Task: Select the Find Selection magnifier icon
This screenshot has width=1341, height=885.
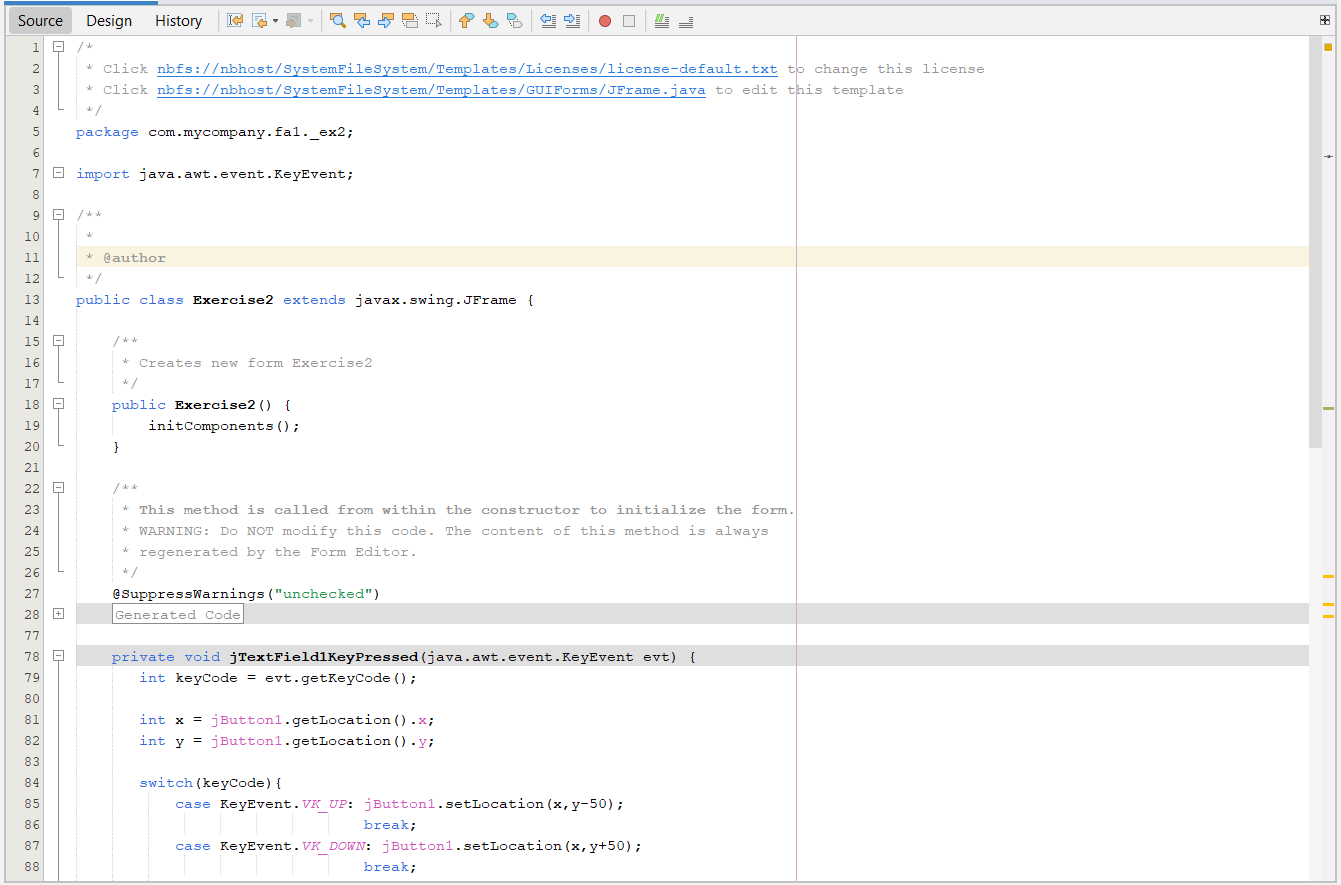Action: [x=338, y=20]
